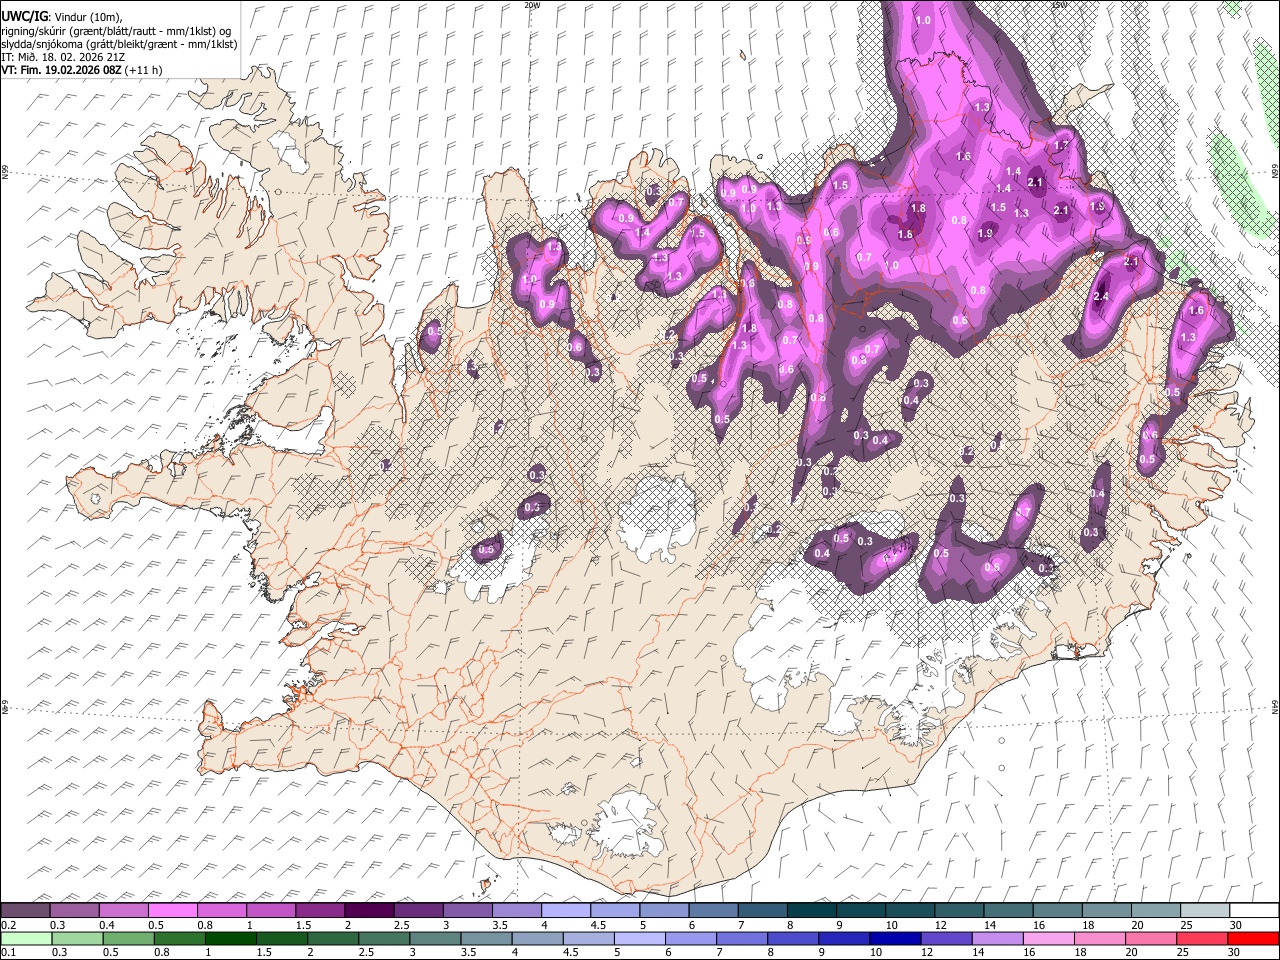The width and height of the screenshot is (1280, 960).
Task: Pick the 2–2.5 darkest purple swatch, top legend row
Action: tap(369, 910)
